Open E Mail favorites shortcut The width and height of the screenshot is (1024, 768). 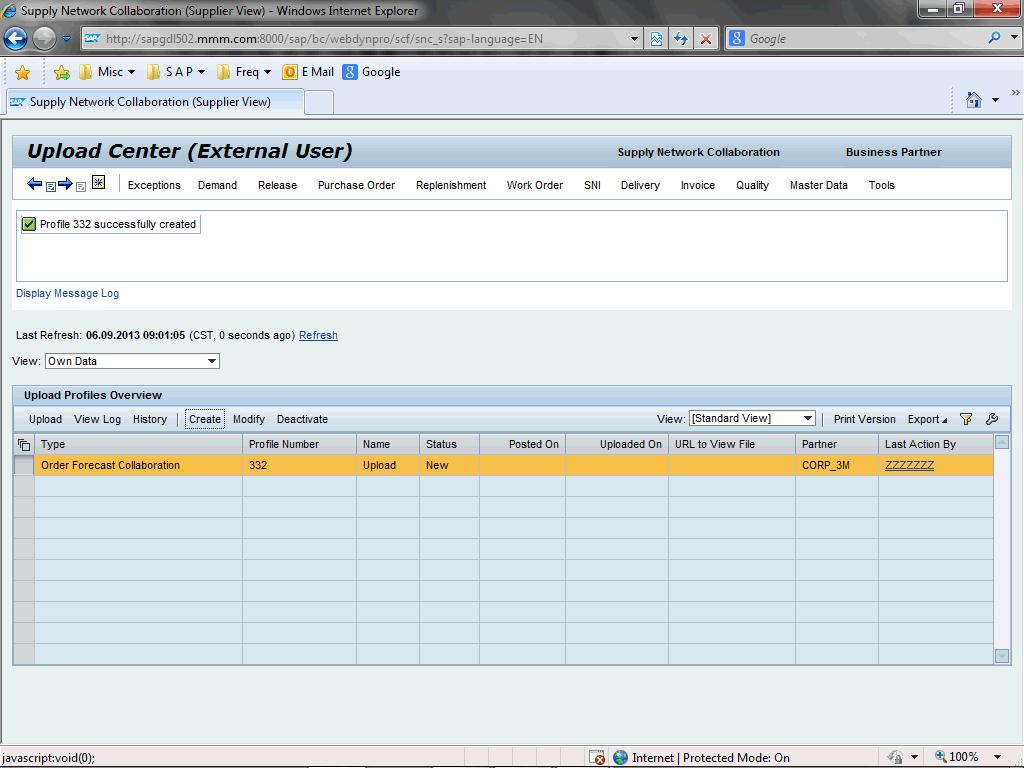point(308,72)
